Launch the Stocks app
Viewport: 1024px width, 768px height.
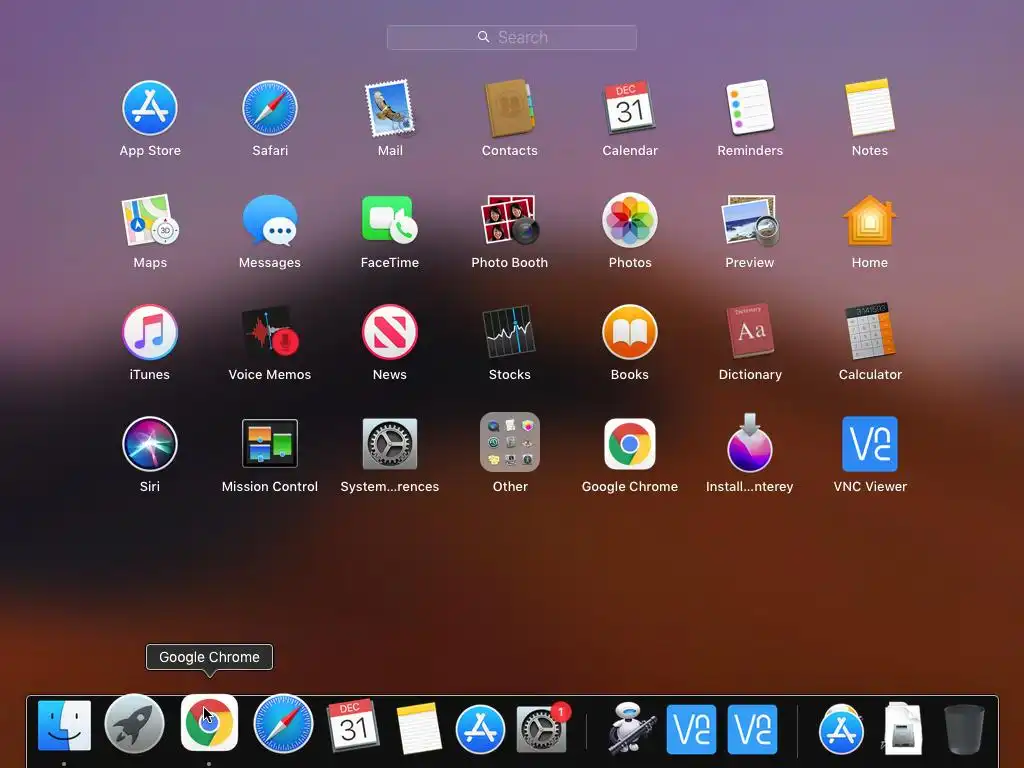click(509, 332)
